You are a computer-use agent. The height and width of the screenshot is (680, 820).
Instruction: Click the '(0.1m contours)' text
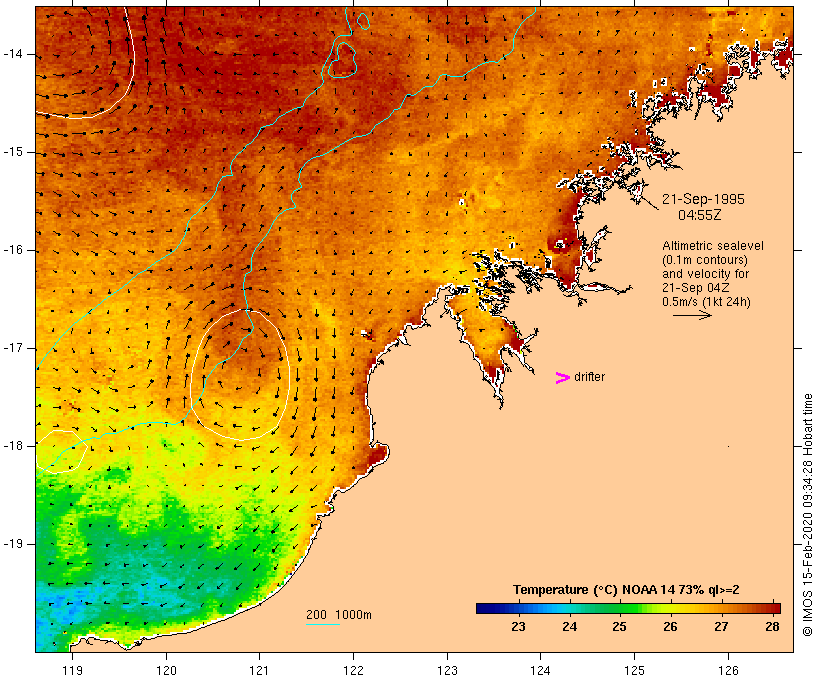704,260
